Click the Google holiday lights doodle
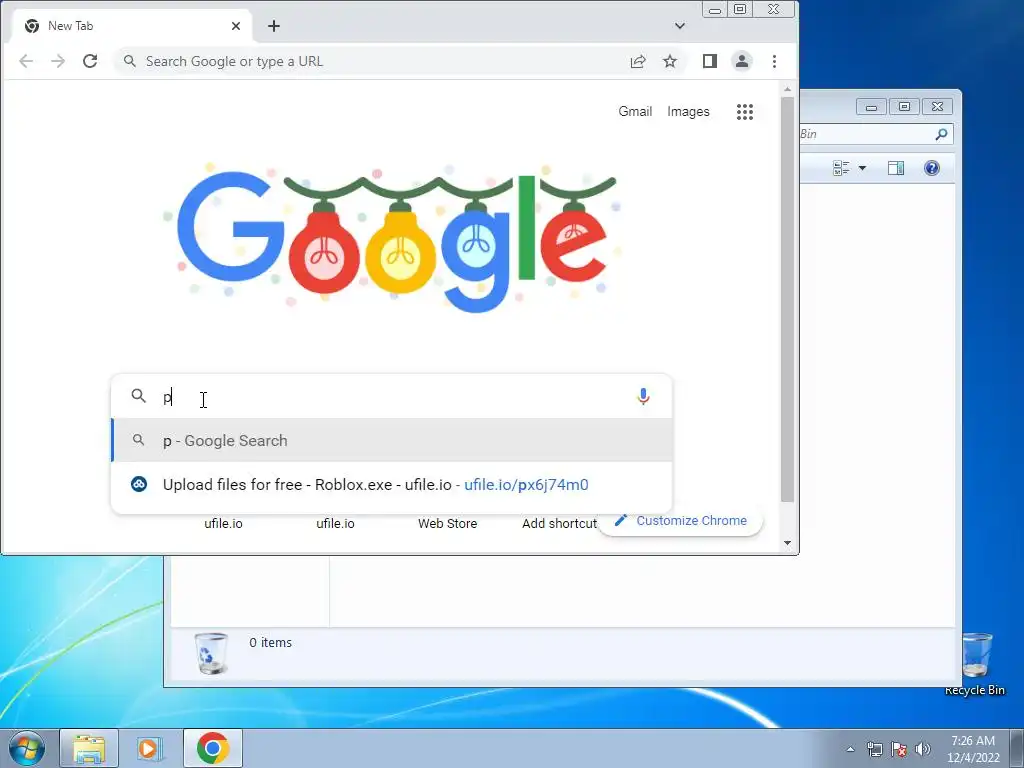 click(x=392, y=236)
